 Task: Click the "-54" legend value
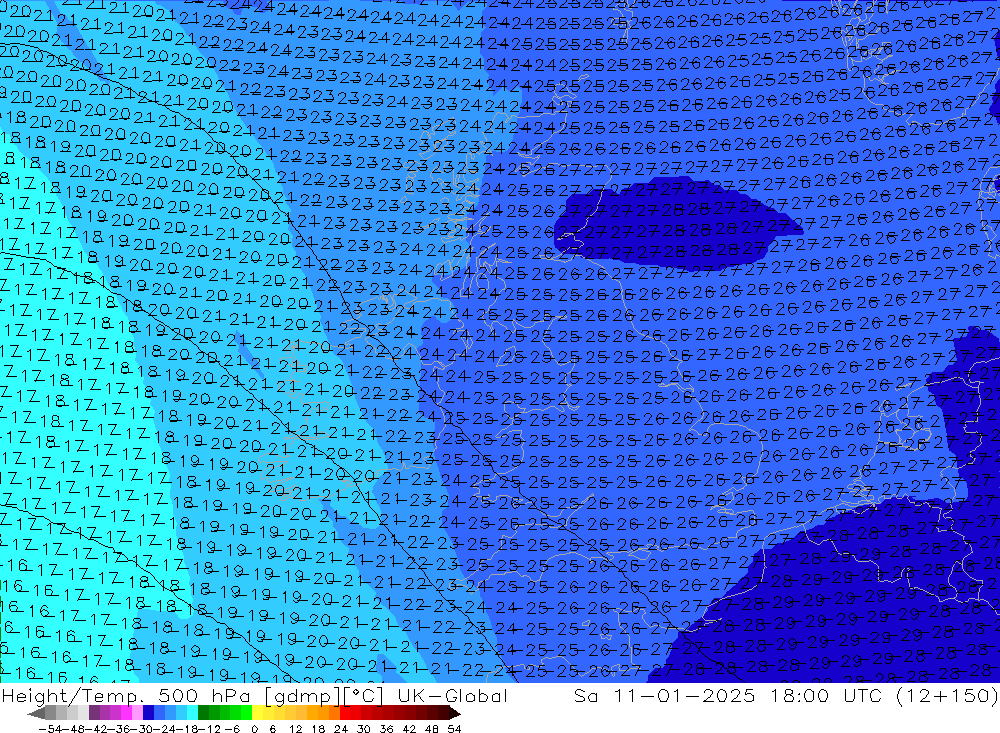(50, 729)
